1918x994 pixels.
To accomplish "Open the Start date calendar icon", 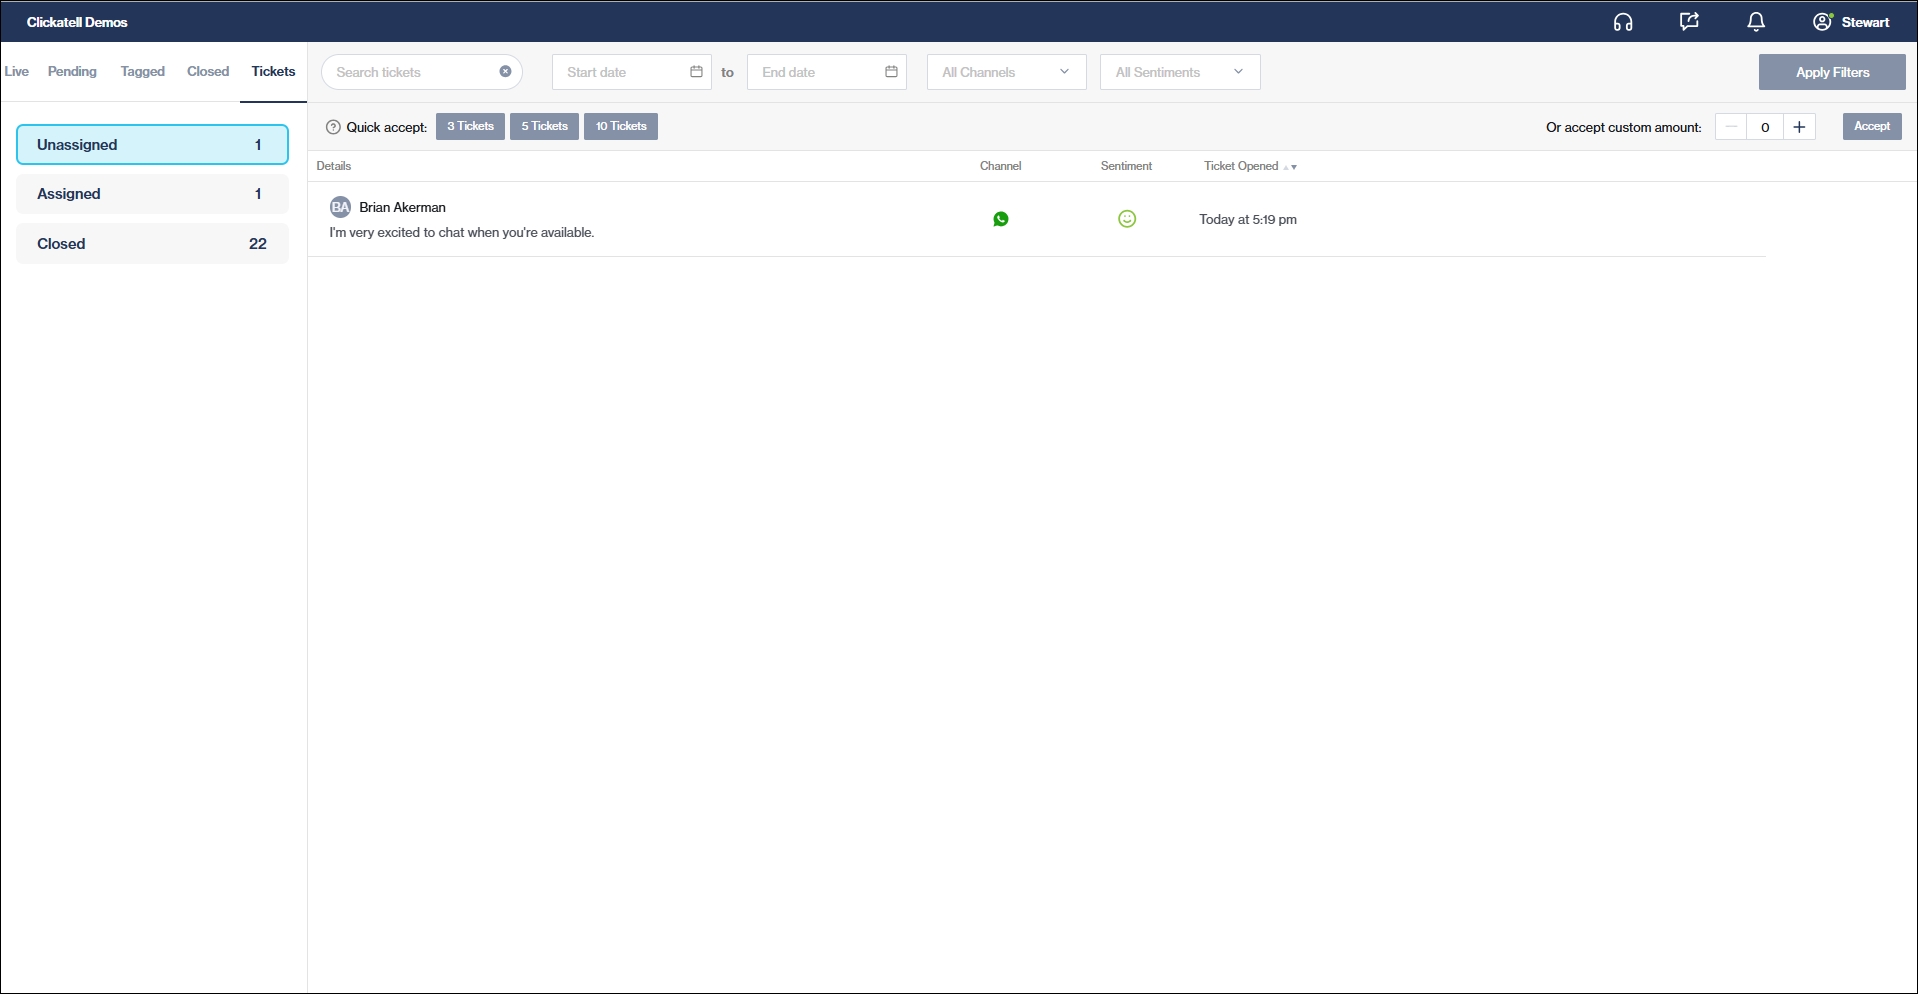I will point(696,72).
